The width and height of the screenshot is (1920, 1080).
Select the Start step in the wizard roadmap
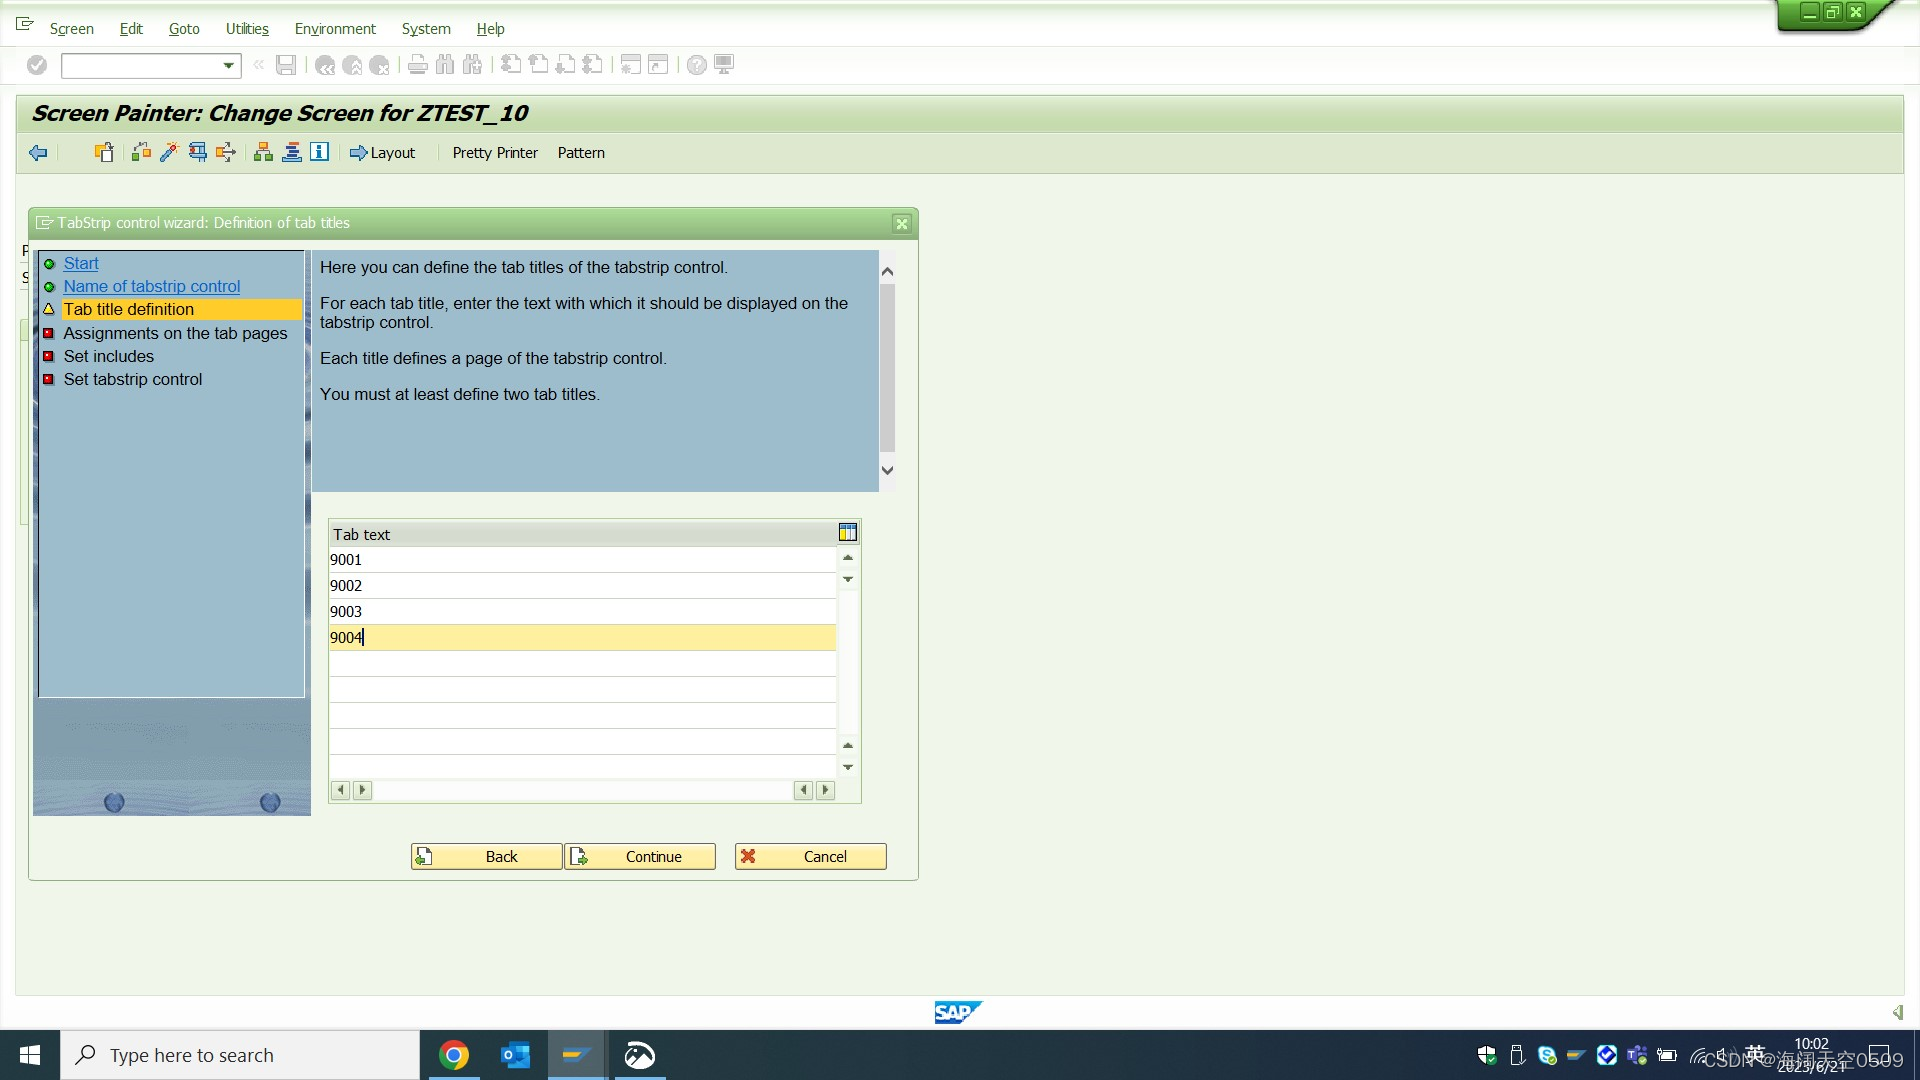[81, 263]
